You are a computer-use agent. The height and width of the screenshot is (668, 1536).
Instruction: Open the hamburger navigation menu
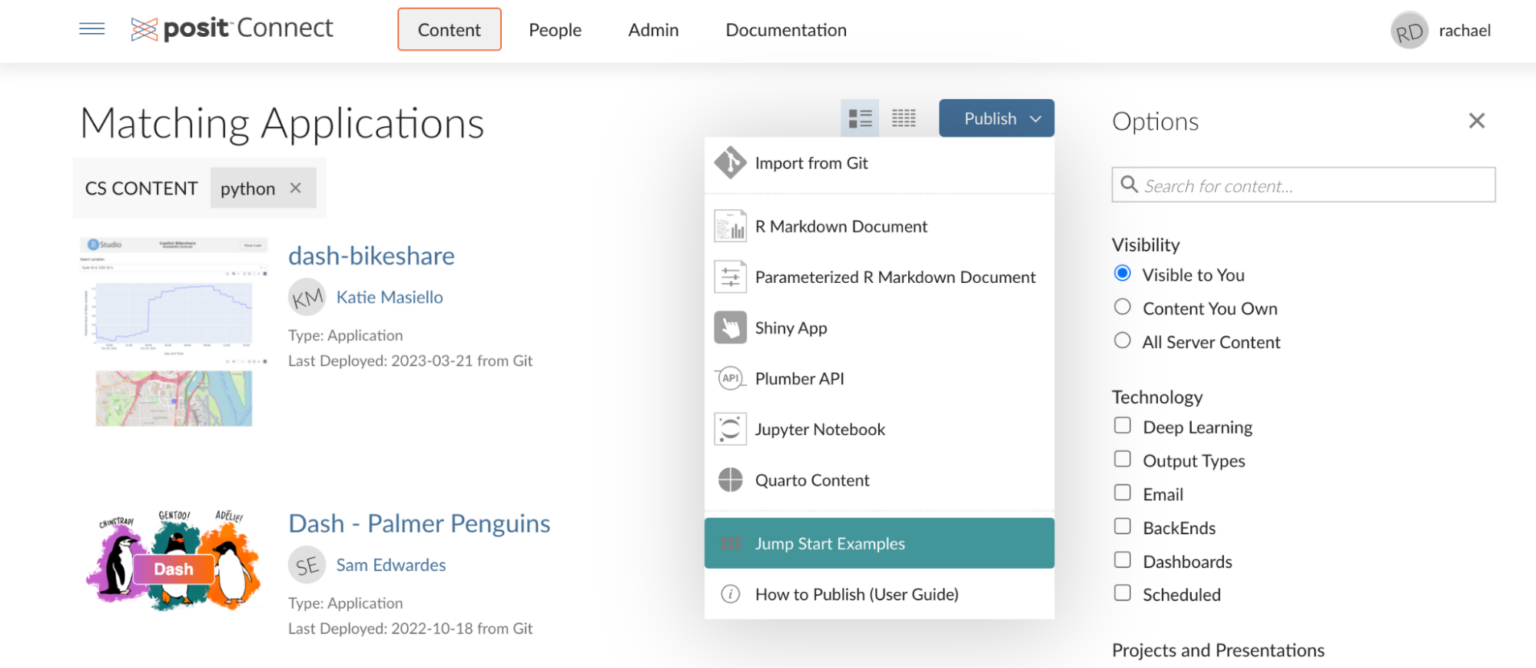pos(92,29)
